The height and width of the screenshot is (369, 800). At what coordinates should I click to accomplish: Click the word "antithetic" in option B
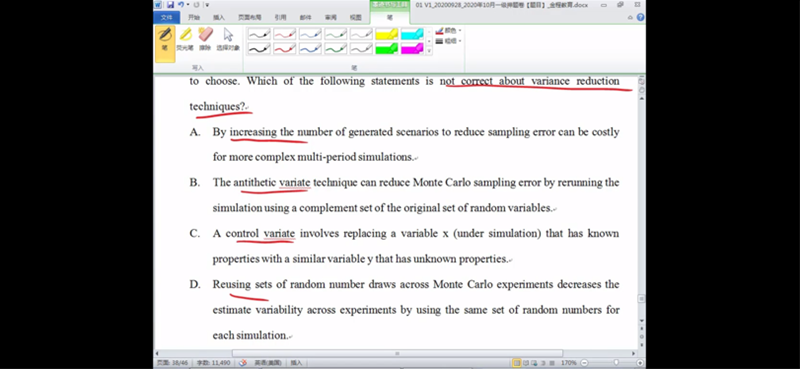(255, 183)
